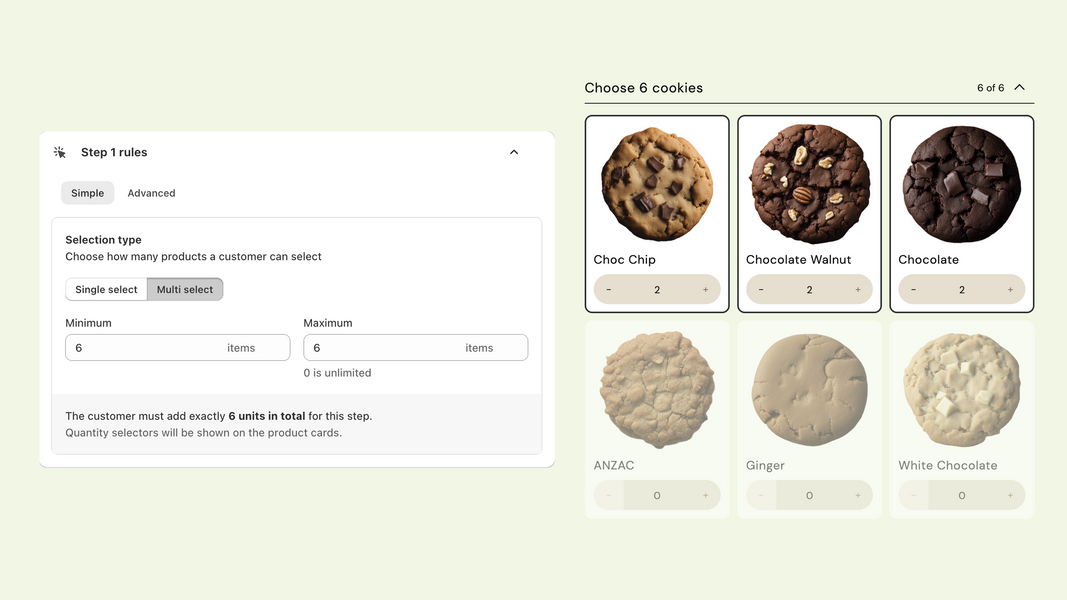Switch to the Advanced tab
The height and width of the screenshot is (600, 1067).
151,193
